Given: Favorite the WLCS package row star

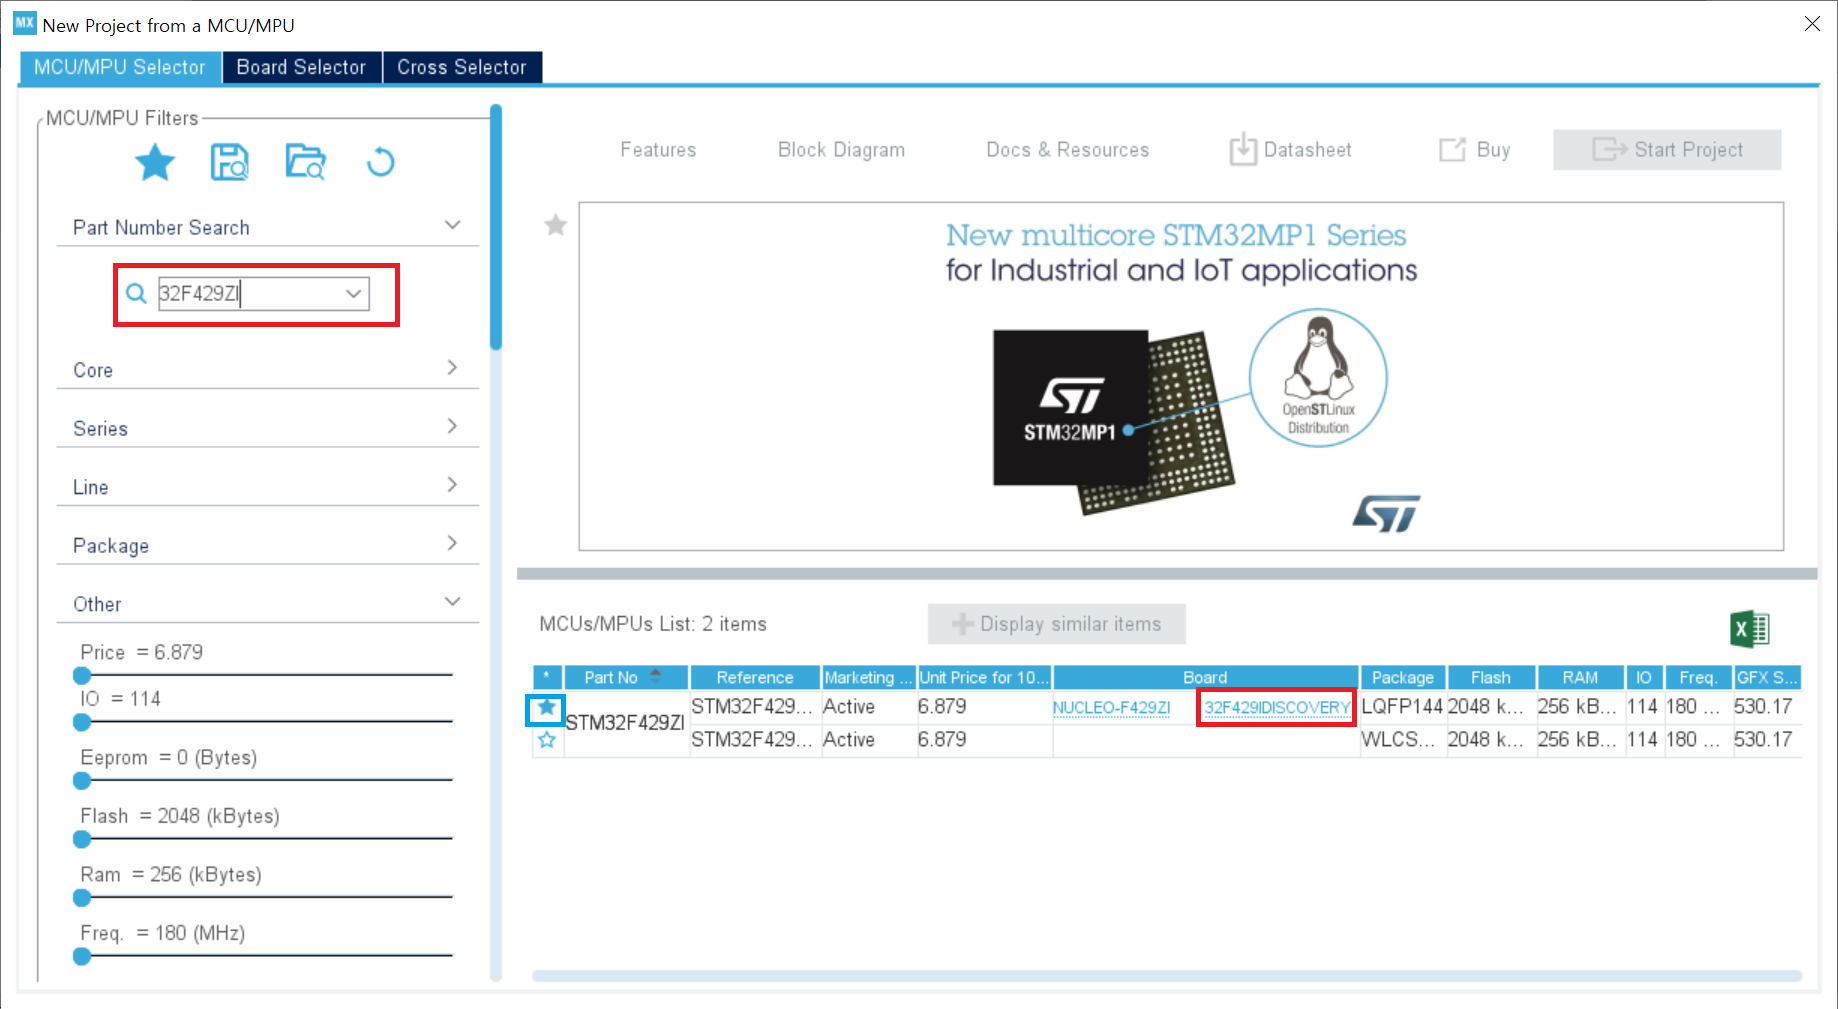Looking at the screenshot, I should pyautogui.click(x=546, y=740).
